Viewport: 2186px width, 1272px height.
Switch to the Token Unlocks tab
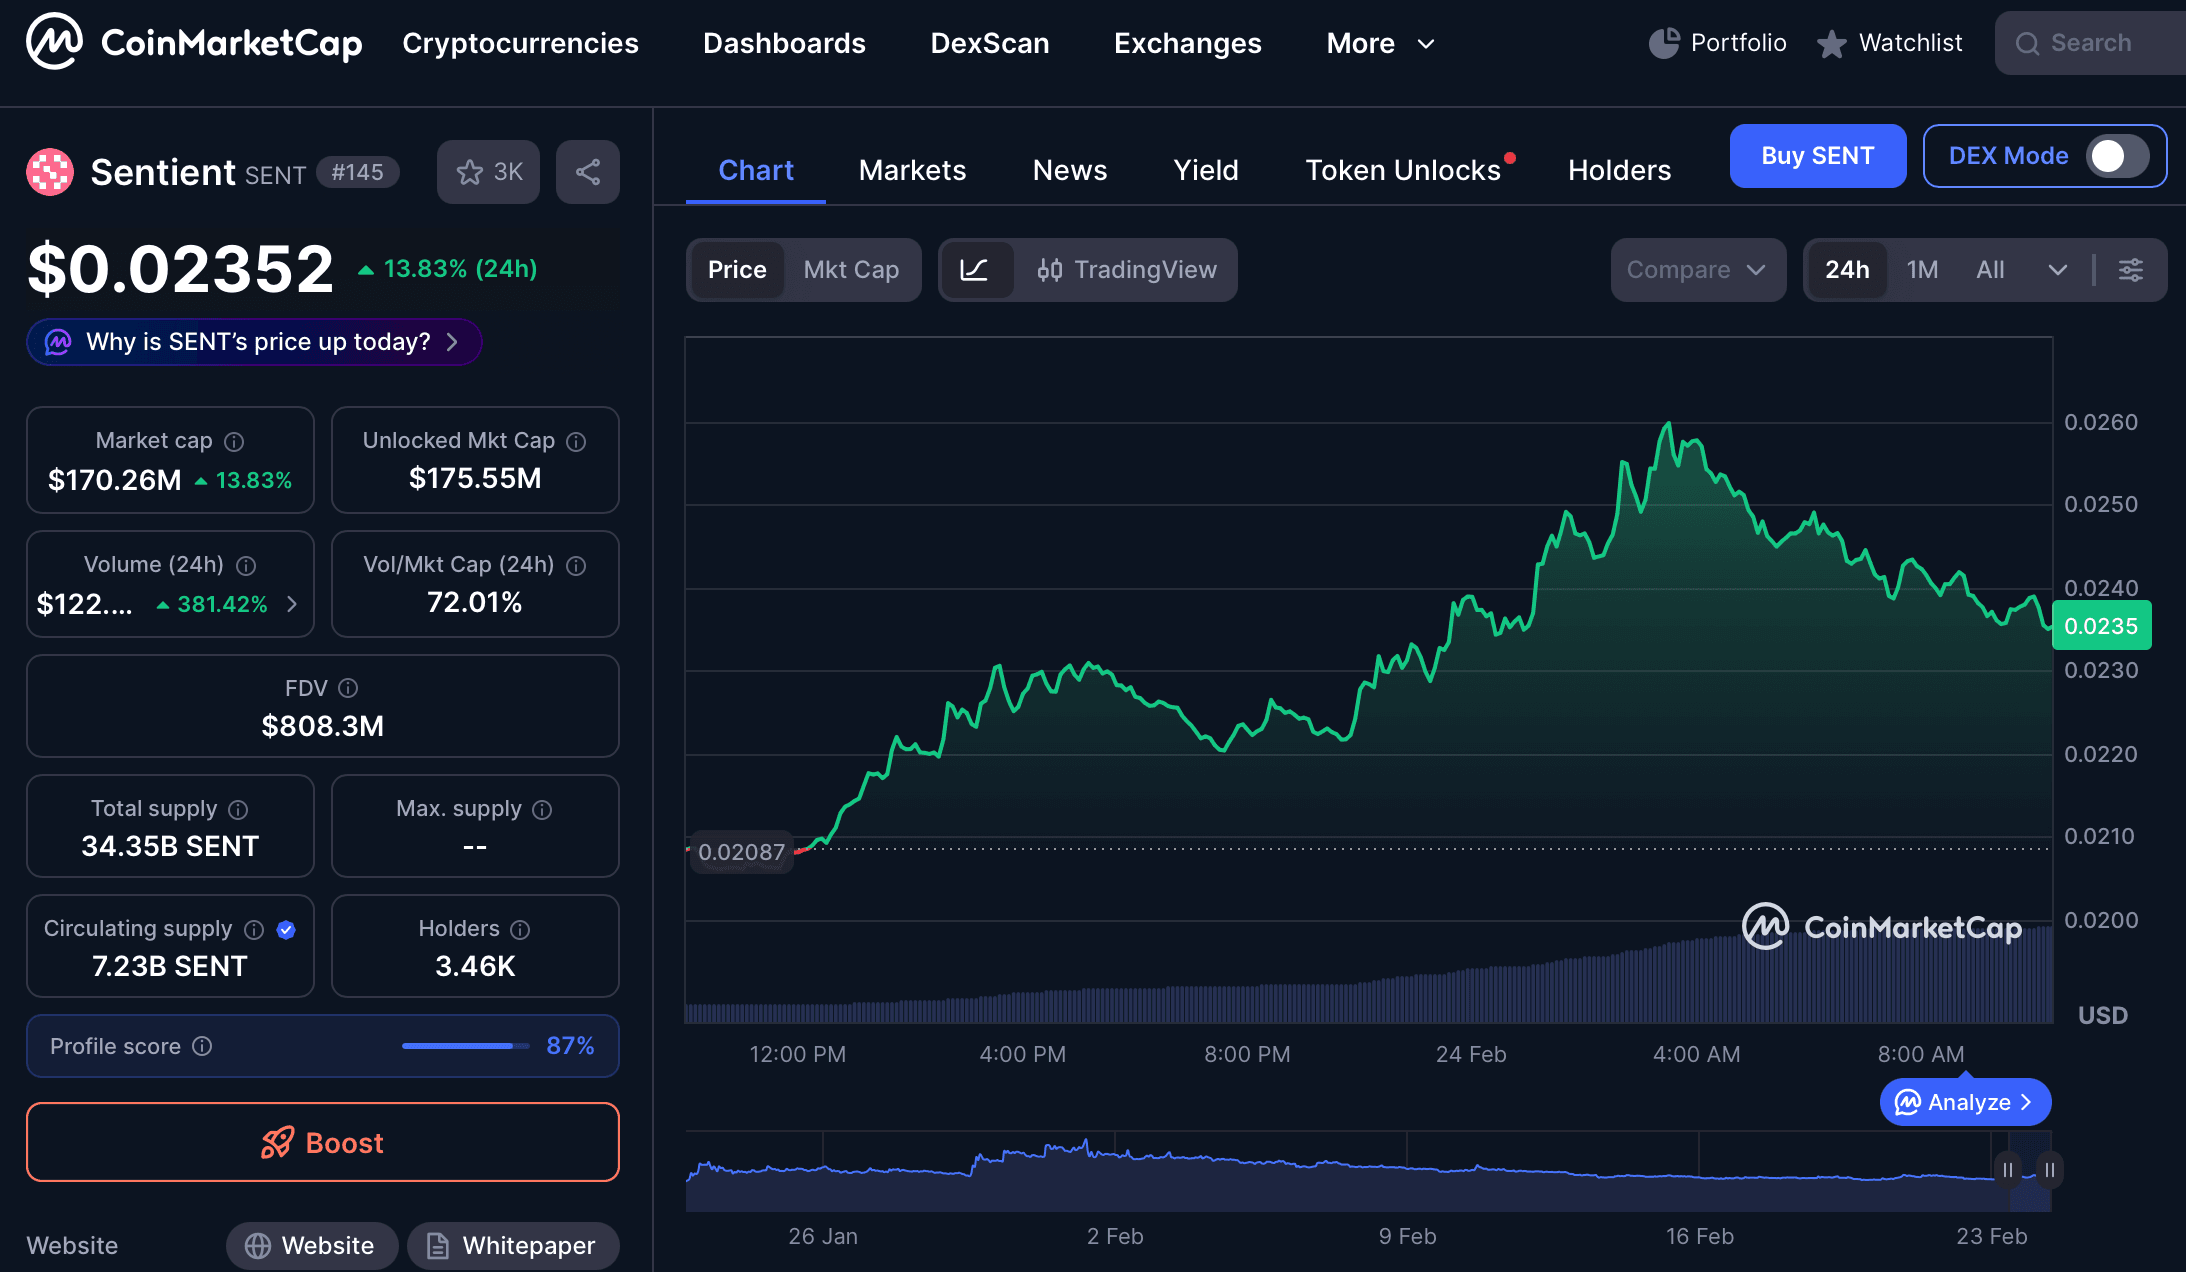(x=1402, y=170)
